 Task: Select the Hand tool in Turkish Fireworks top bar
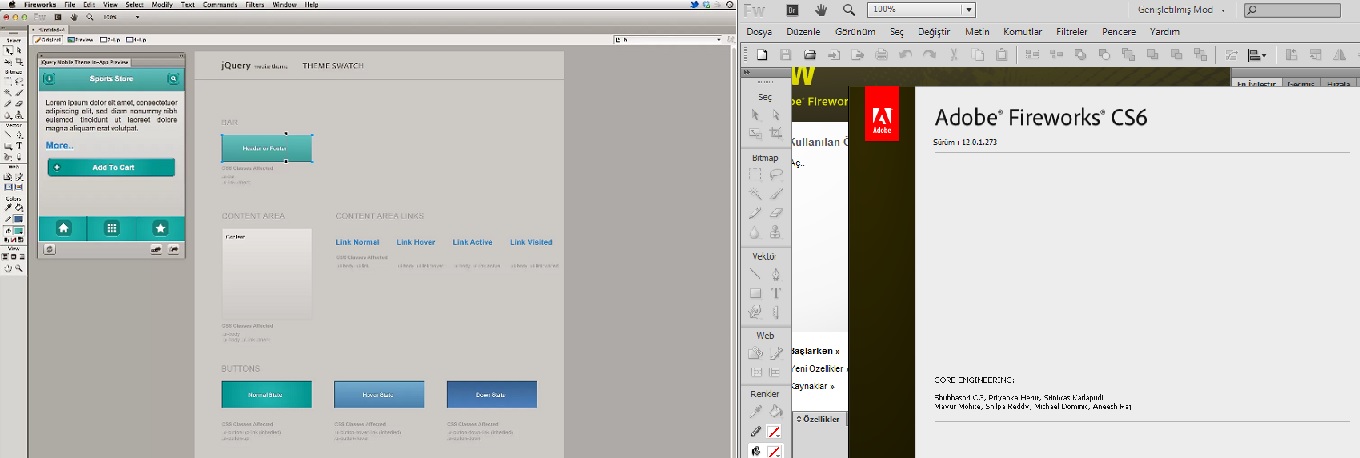(x=821, y=10)
